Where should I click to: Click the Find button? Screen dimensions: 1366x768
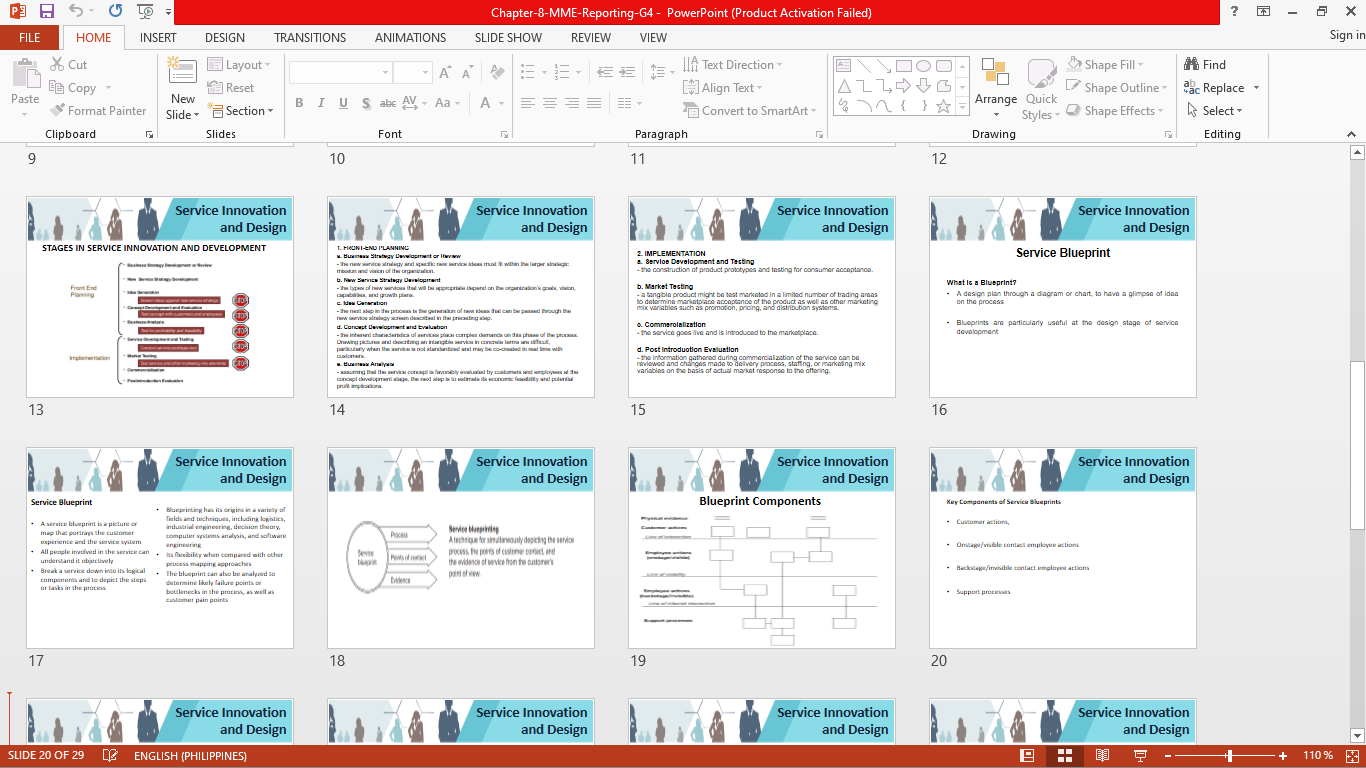(x=1205, y=64)
